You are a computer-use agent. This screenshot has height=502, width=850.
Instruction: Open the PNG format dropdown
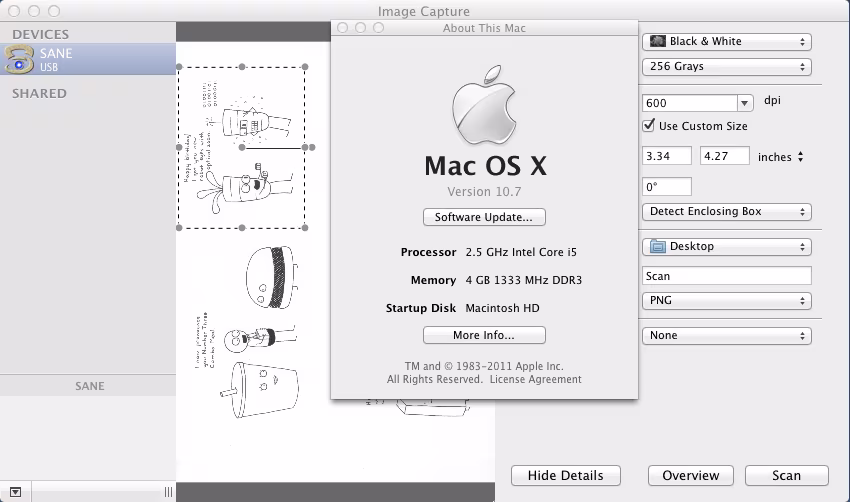click(726, 300)
